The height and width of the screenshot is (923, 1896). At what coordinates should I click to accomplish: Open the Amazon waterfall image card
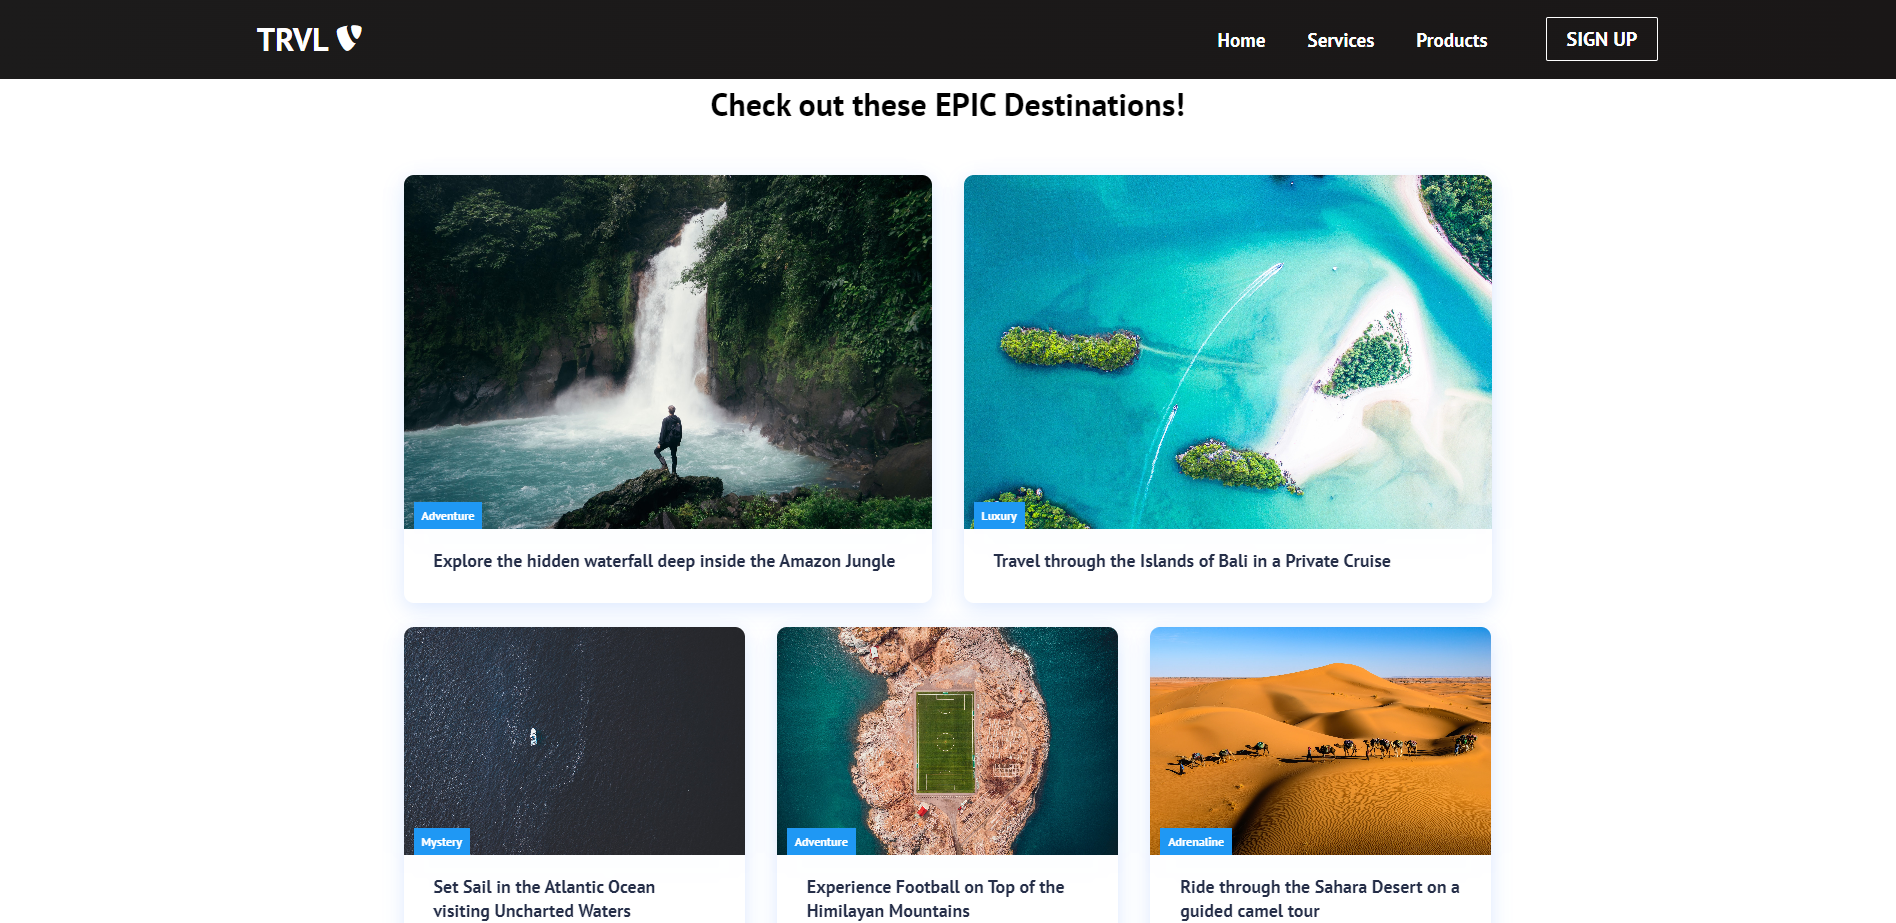668,352
